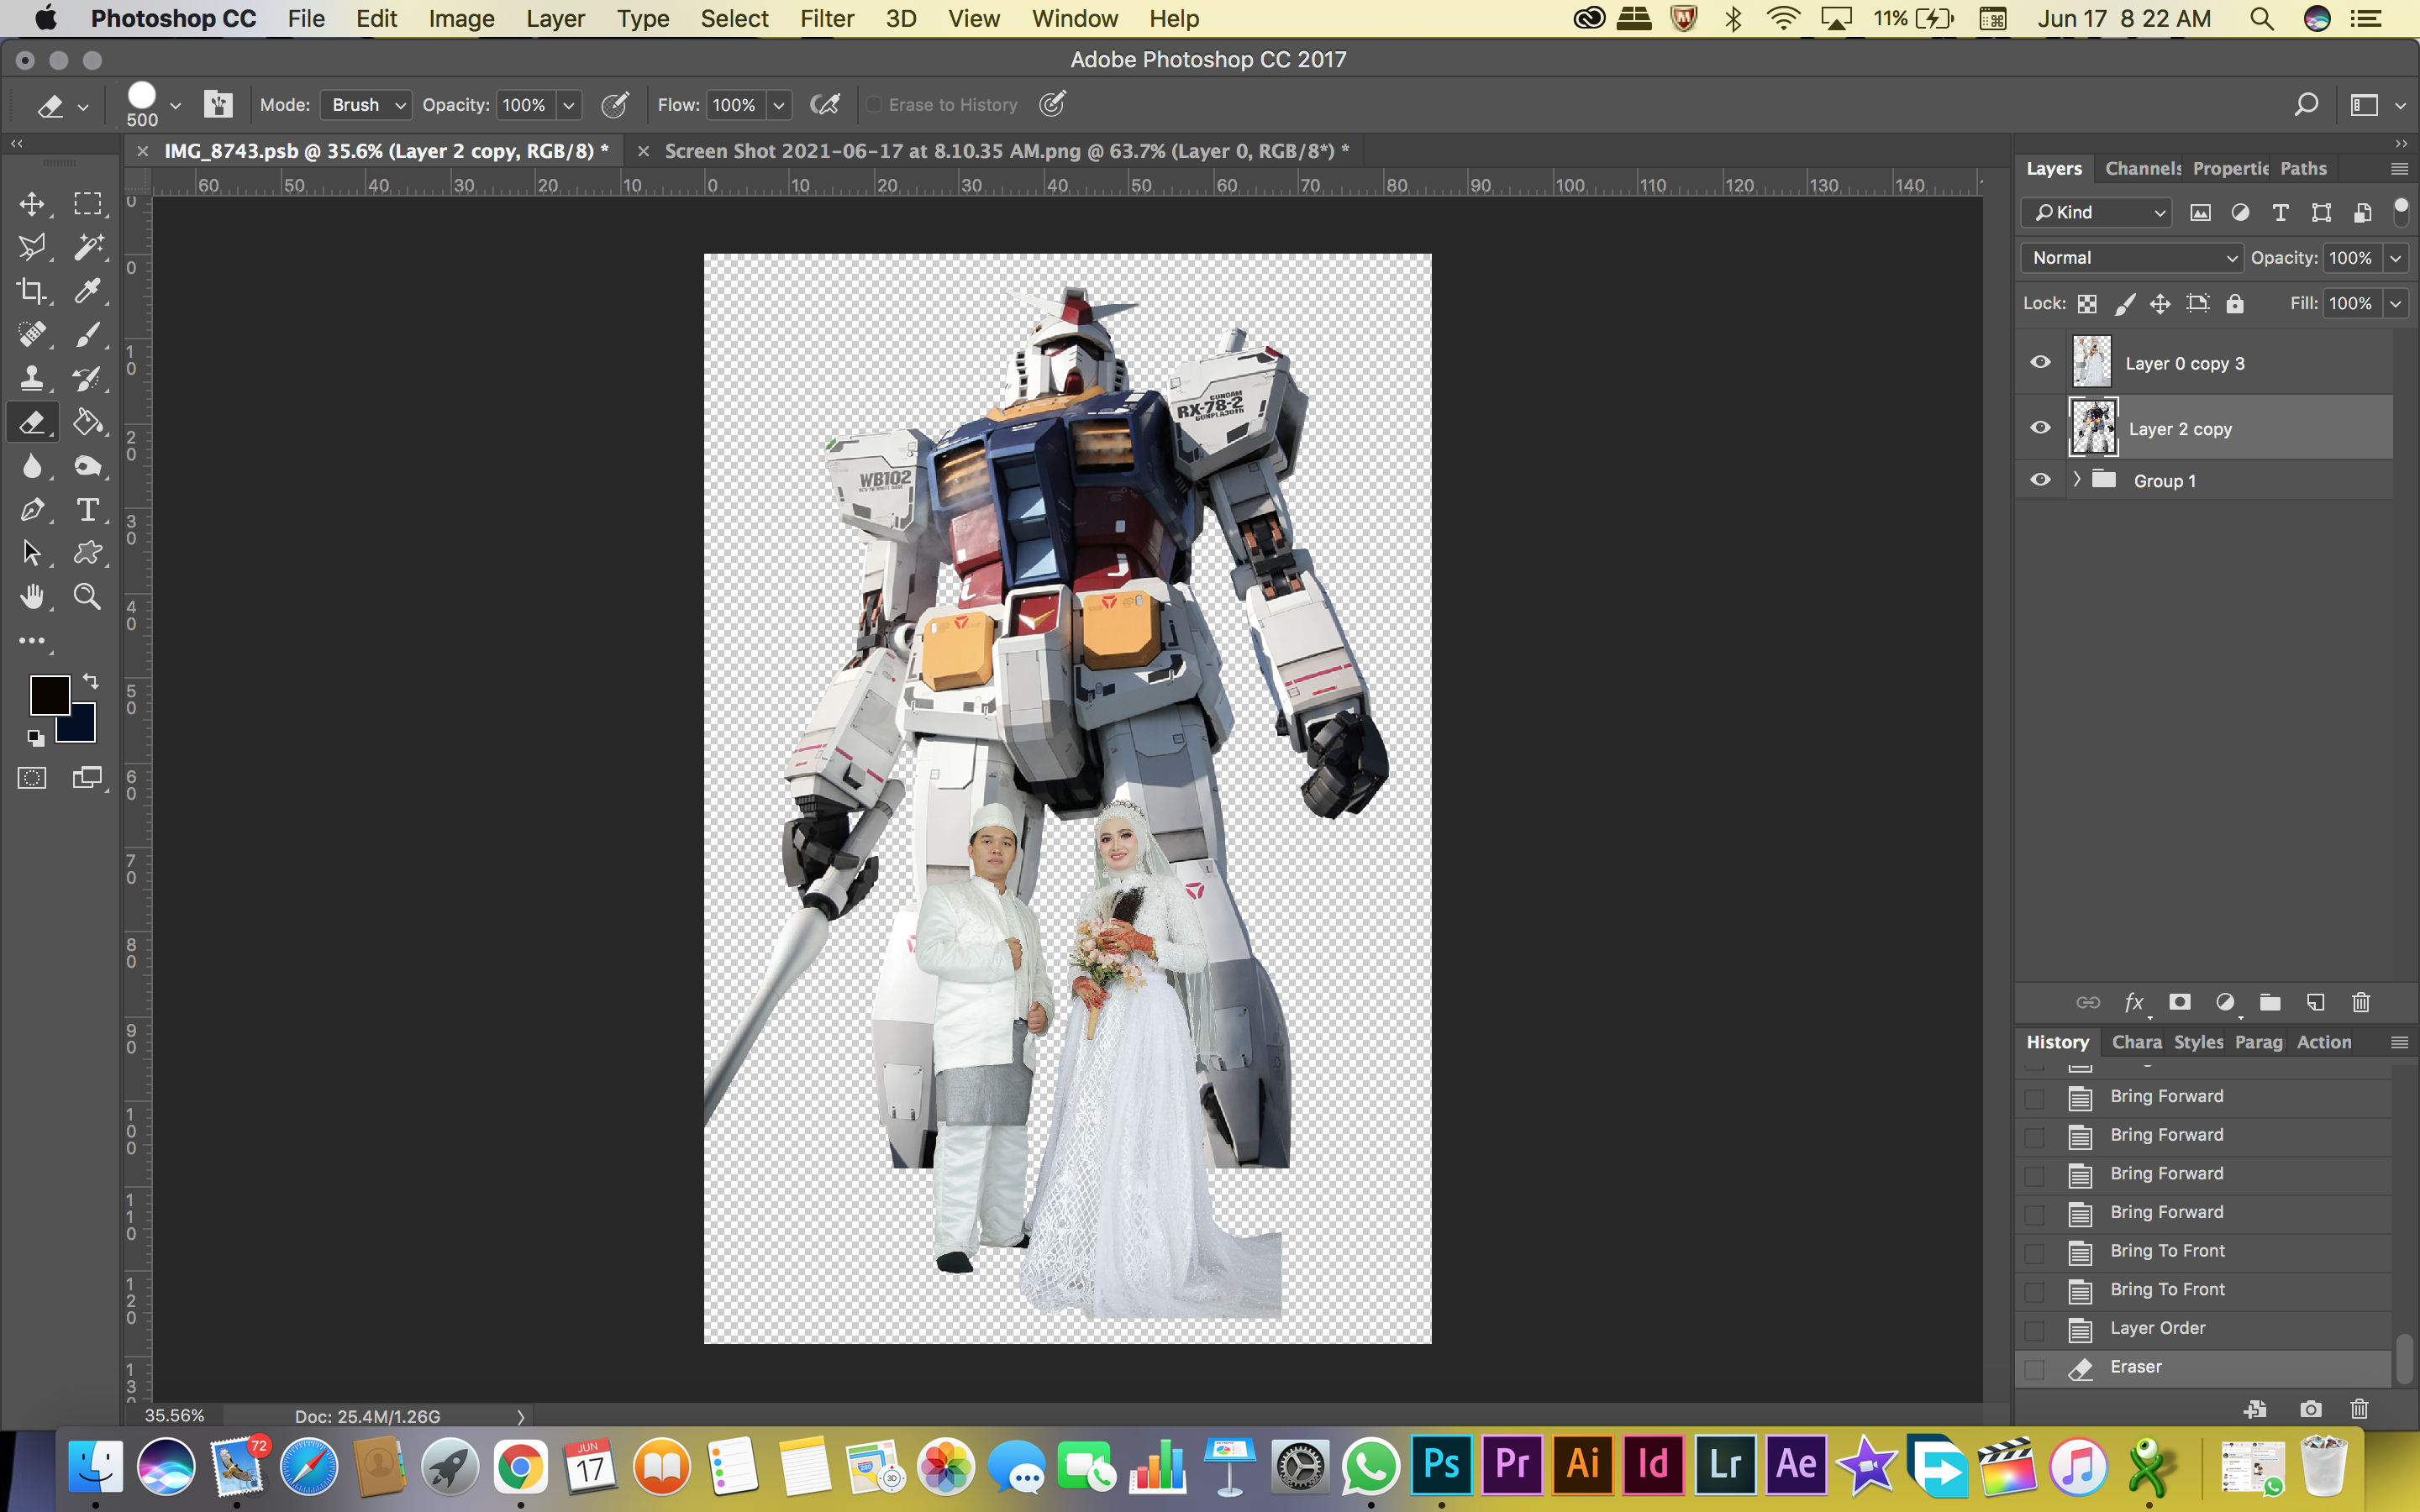Switch to the Channels tab
Viewport: 2420px width, 1512px height.
[2142, 168]
